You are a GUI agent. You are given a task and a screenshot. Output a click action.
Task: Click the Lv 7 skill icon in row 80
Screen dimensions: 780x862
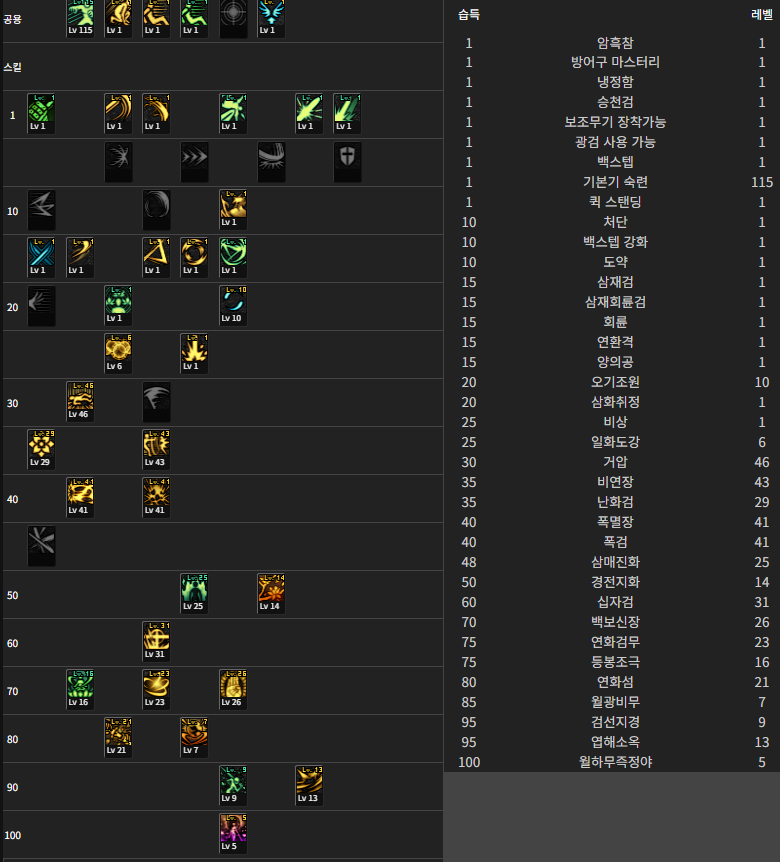point(194,738)
